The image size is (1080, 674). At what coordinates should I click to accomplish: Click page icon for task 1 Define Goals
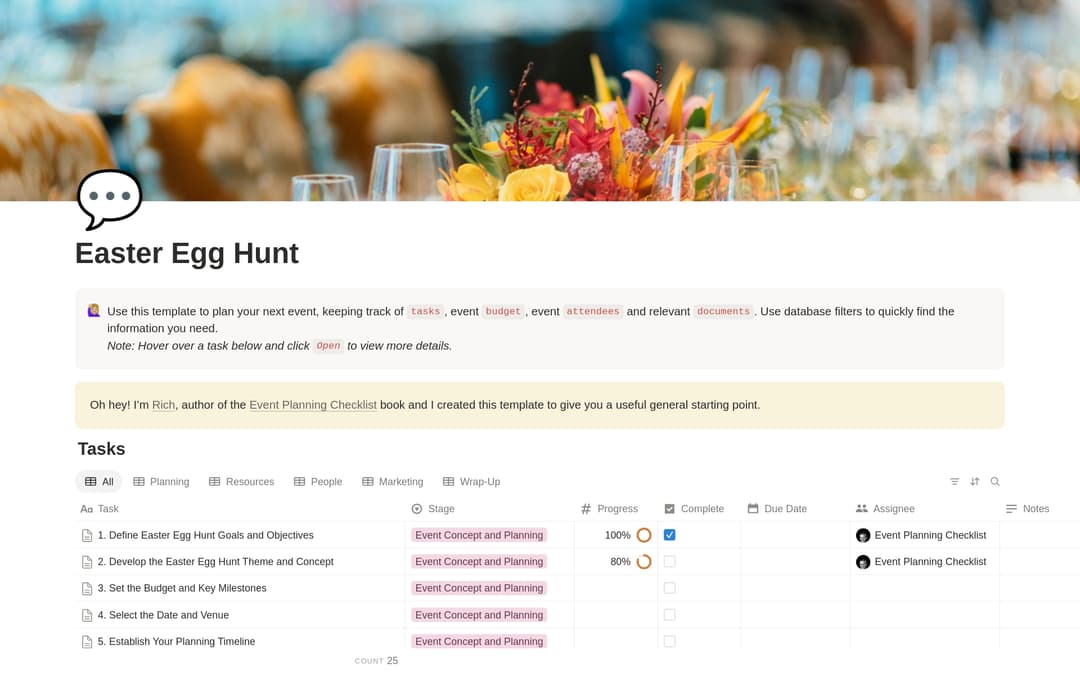pyautogui.click(x=87, y=536)
